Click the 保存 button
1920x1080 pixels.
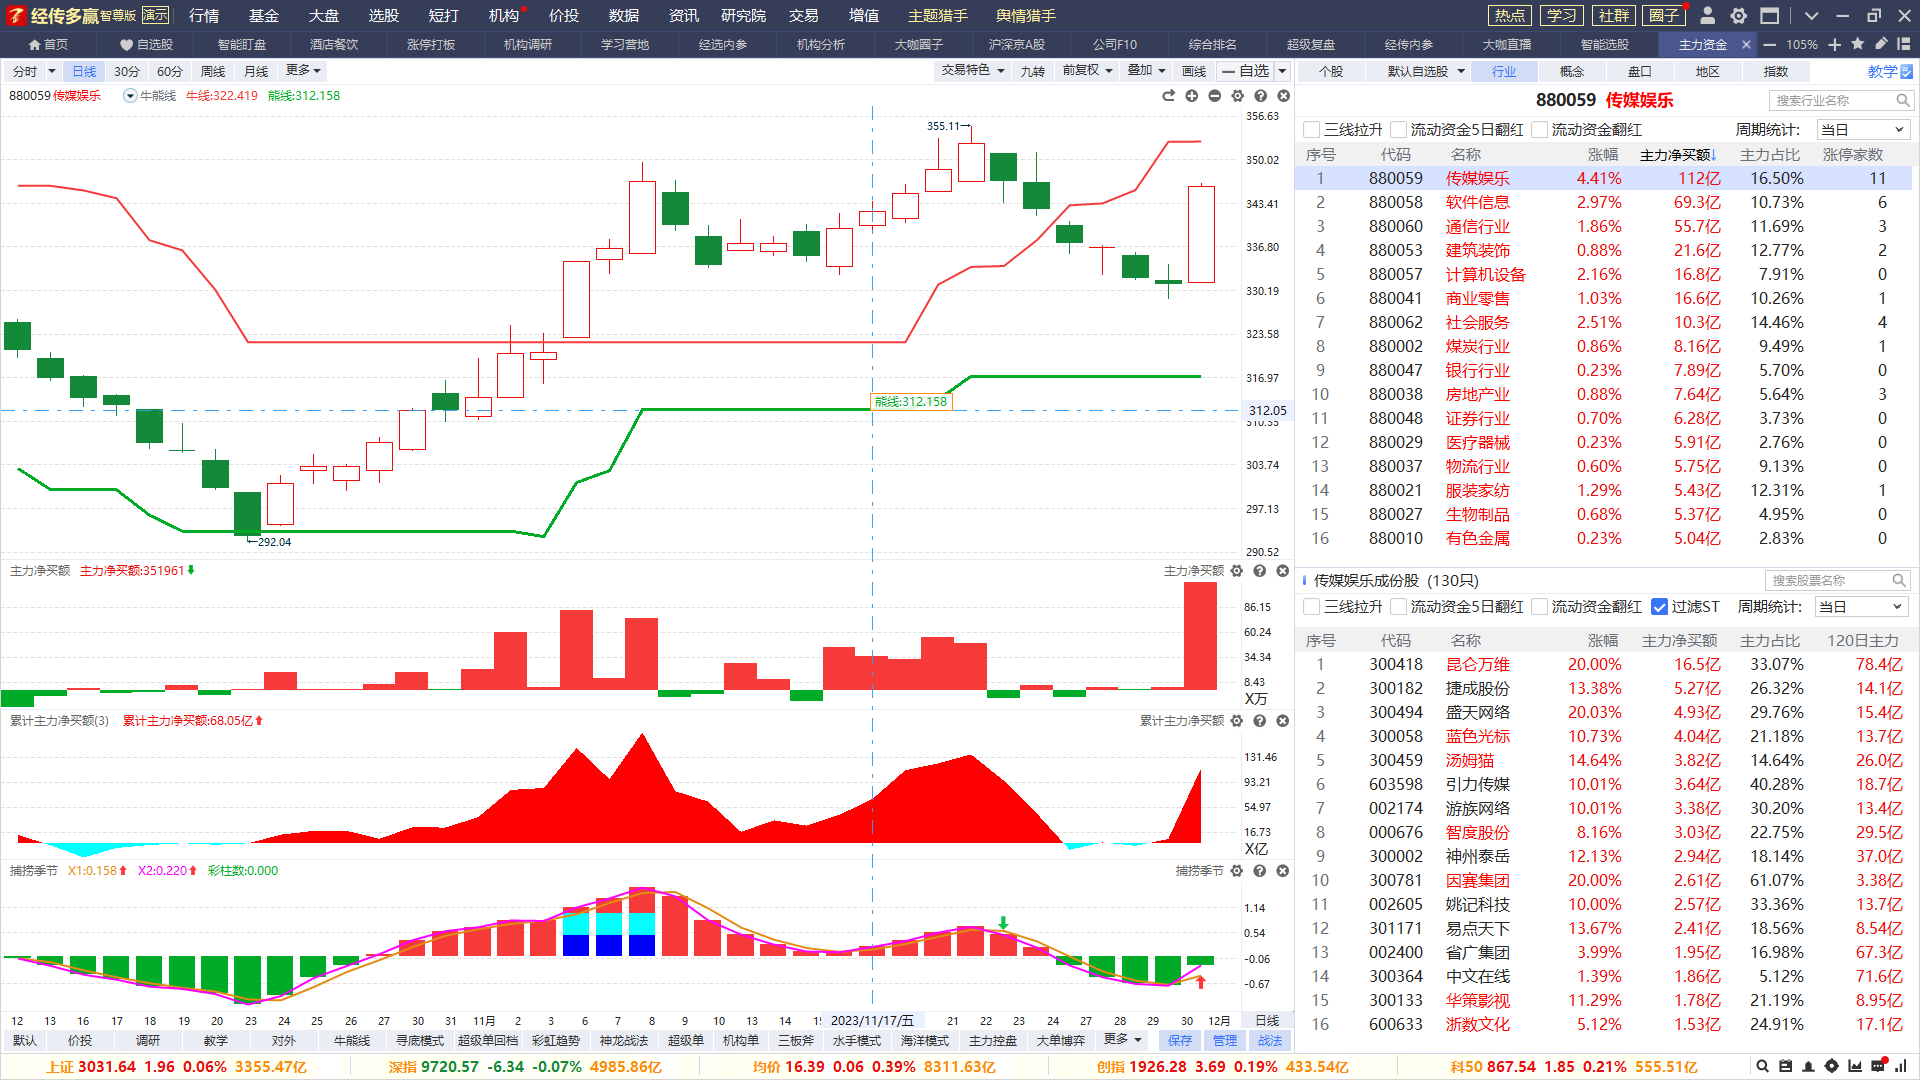tap(1180, 1041)
